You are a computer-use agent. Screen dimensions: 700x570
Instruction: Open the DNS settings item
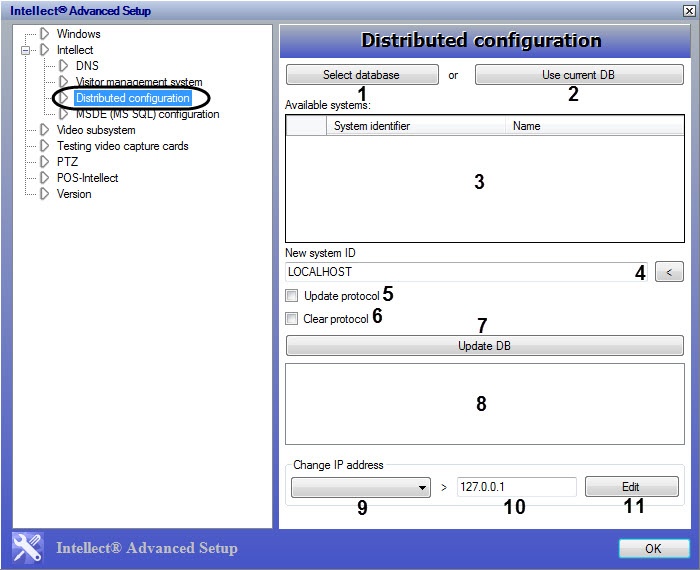tap(87, 66)
